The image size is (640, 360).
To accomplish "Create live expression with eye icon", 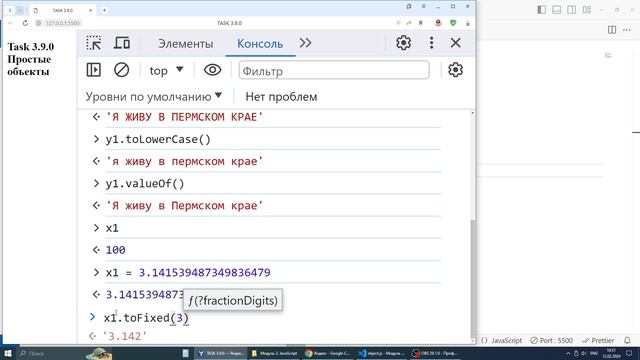I will coord(212,70).
